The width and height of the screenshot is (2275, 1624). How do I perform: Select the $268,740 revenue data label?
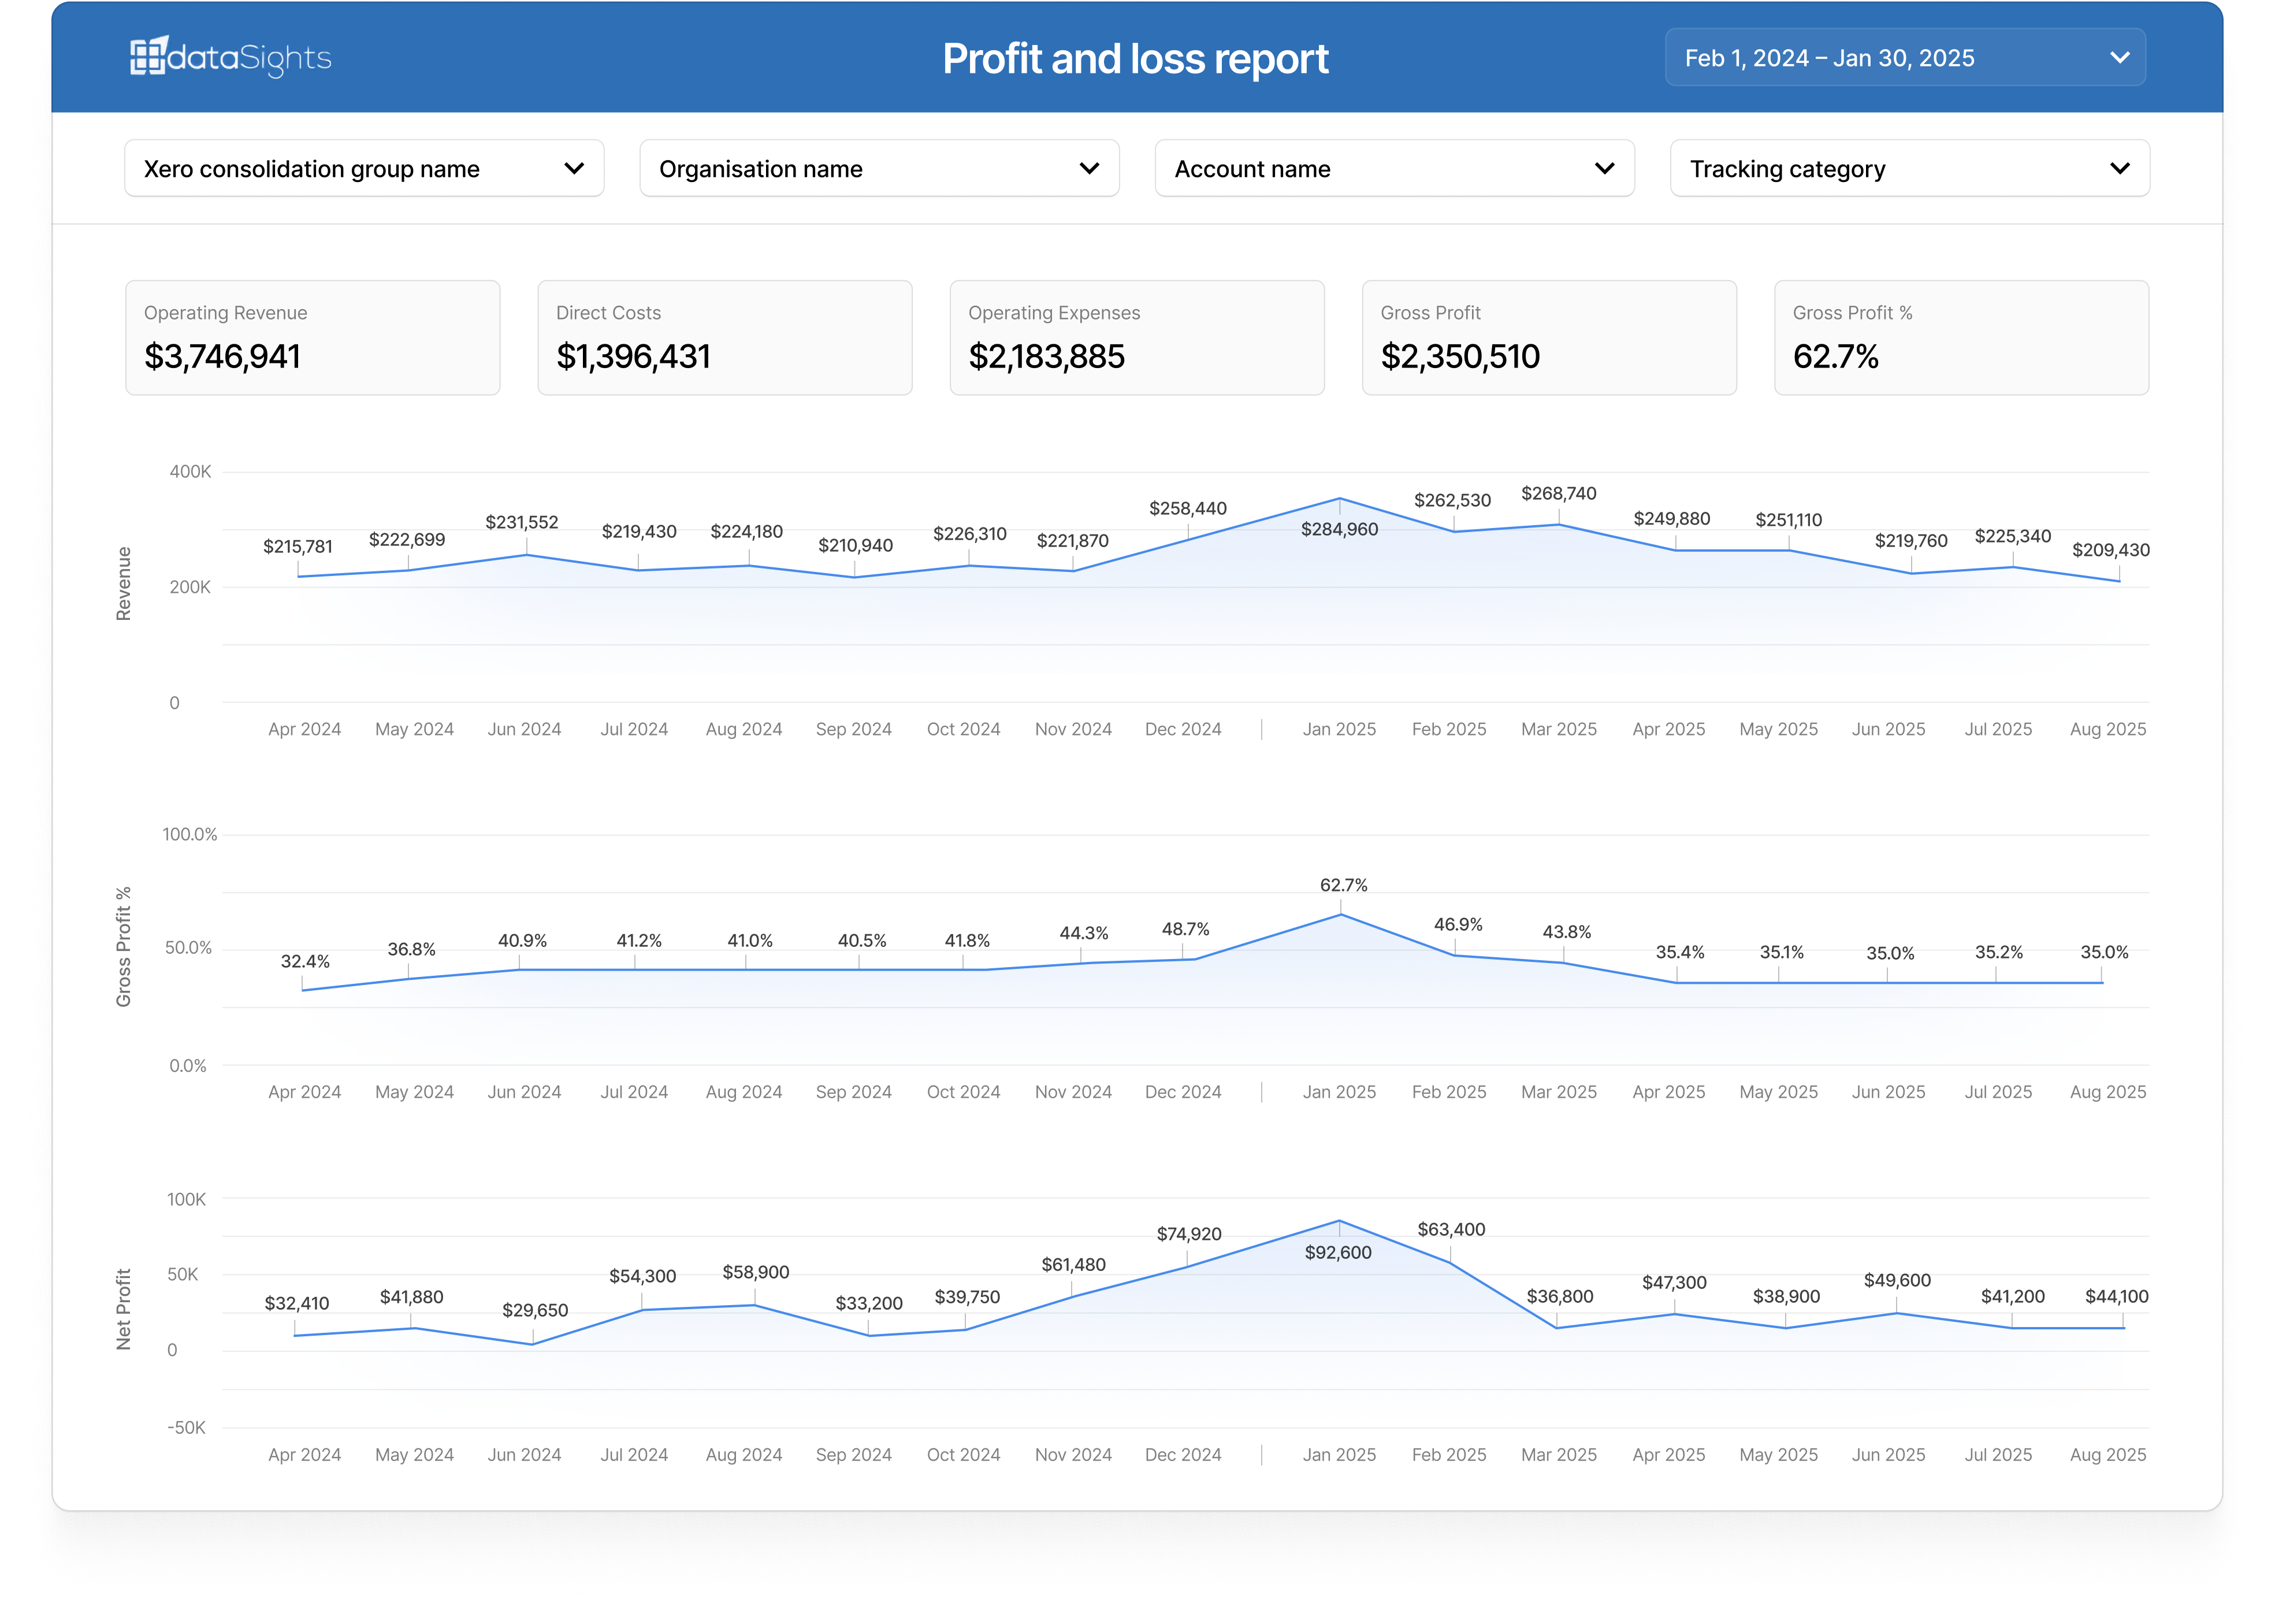click(x=1558, y=493)
